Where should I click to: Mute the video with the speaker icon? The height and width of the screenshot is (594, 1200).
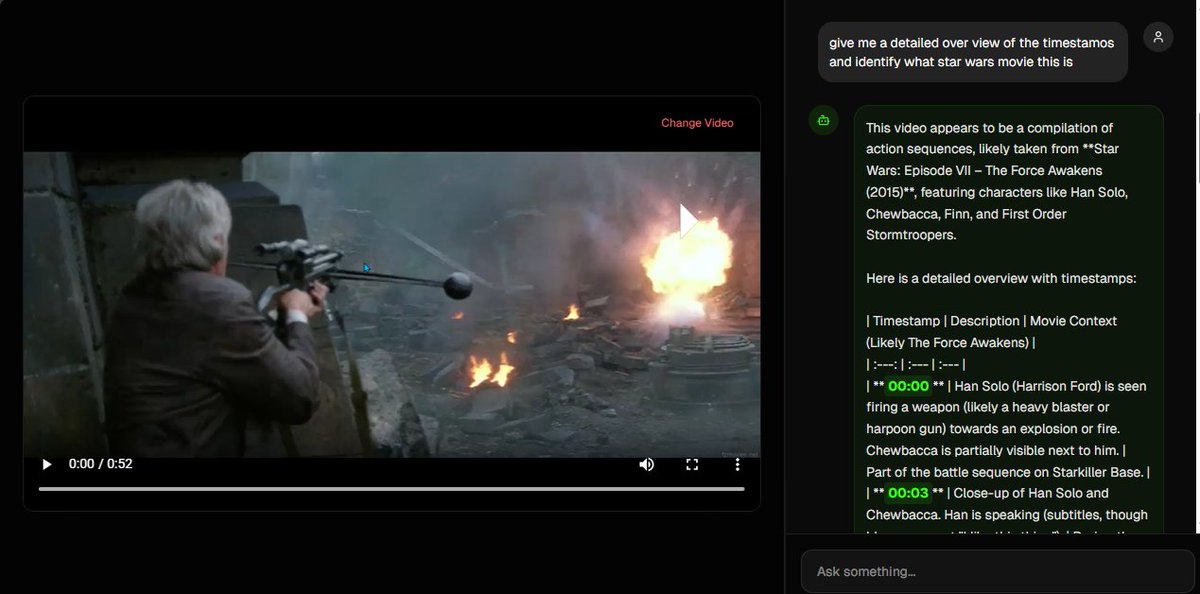(x=647, y=464)
